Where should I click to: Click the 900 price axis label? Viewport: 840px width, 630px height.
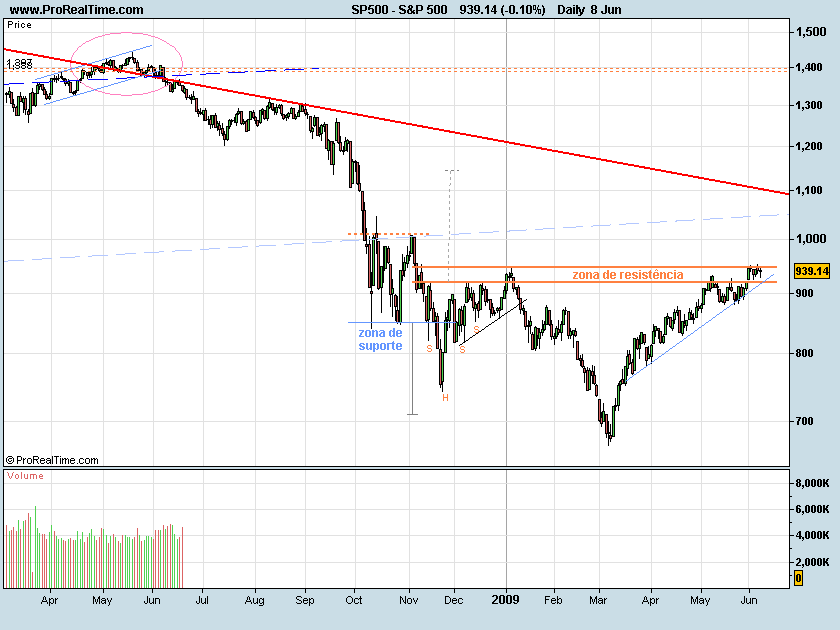[x=805, y=294]
